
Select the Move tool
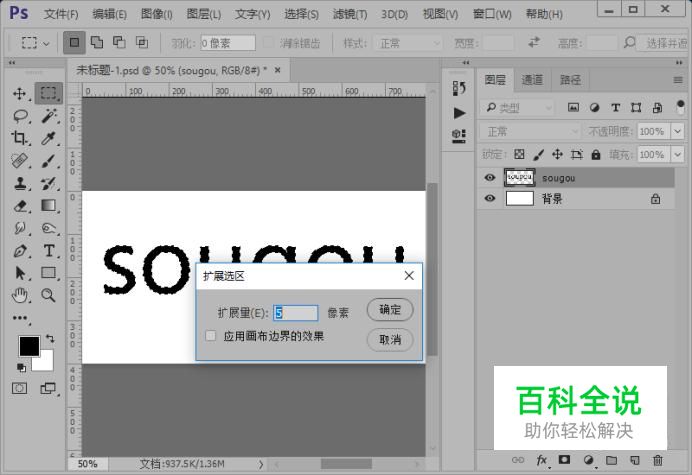(x=20, y=93)
